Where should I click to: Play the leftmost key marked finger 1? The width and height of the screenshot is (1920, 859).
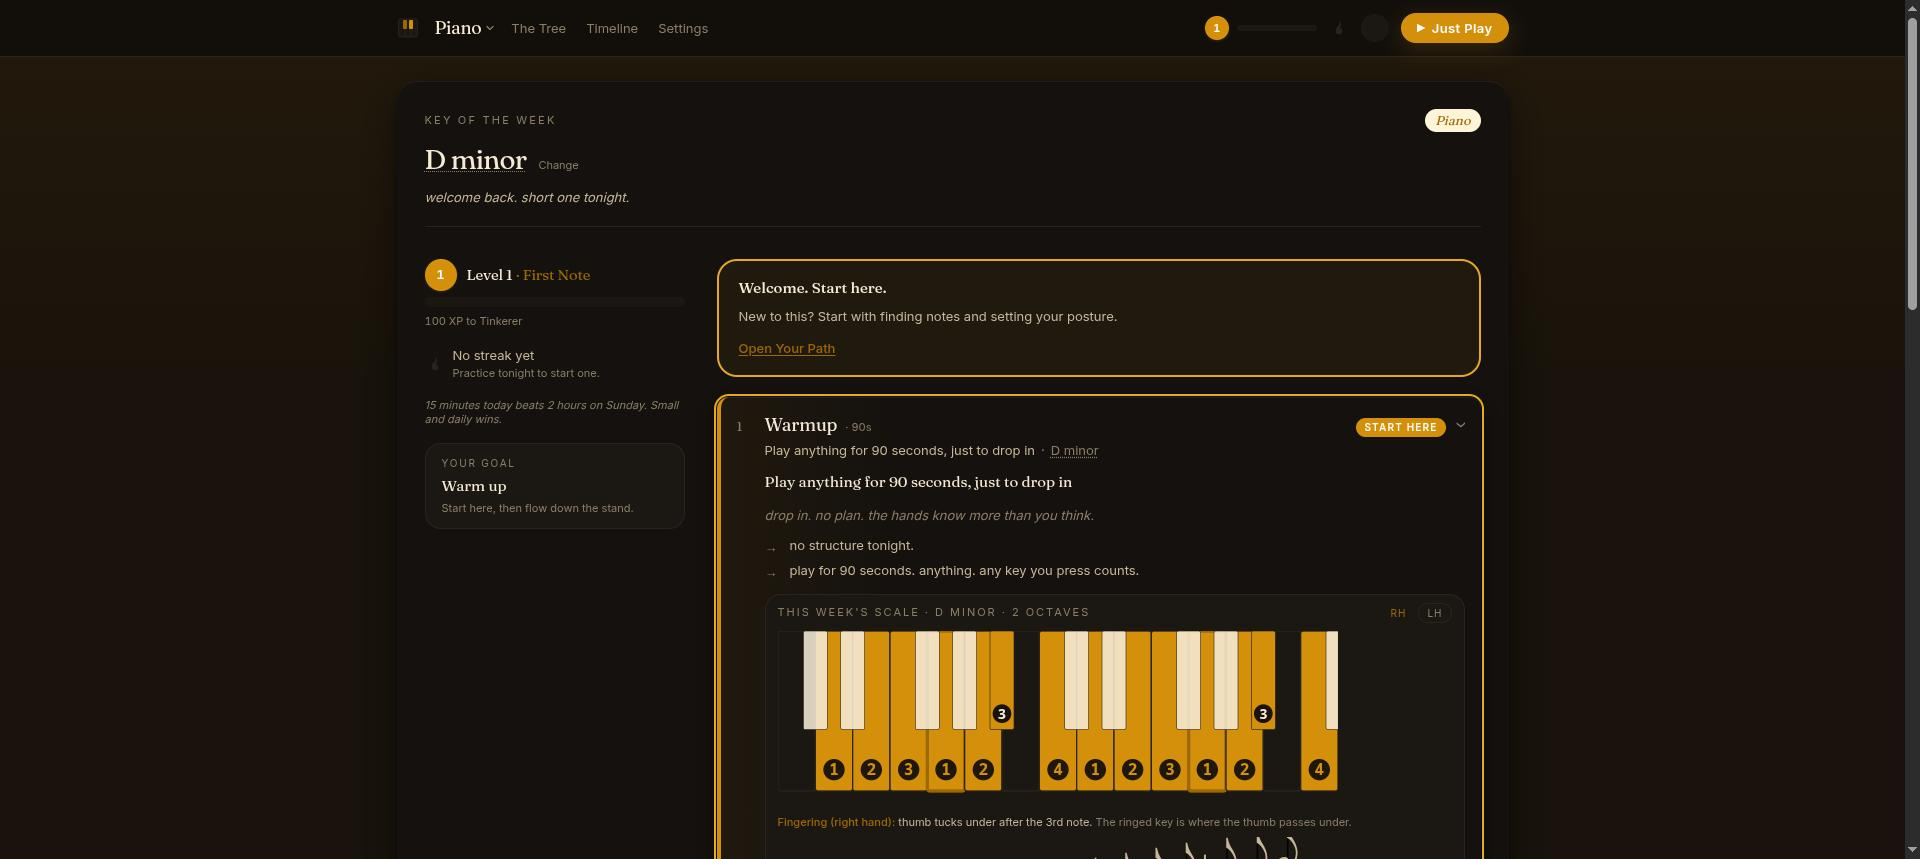click(x=833, y=760)
